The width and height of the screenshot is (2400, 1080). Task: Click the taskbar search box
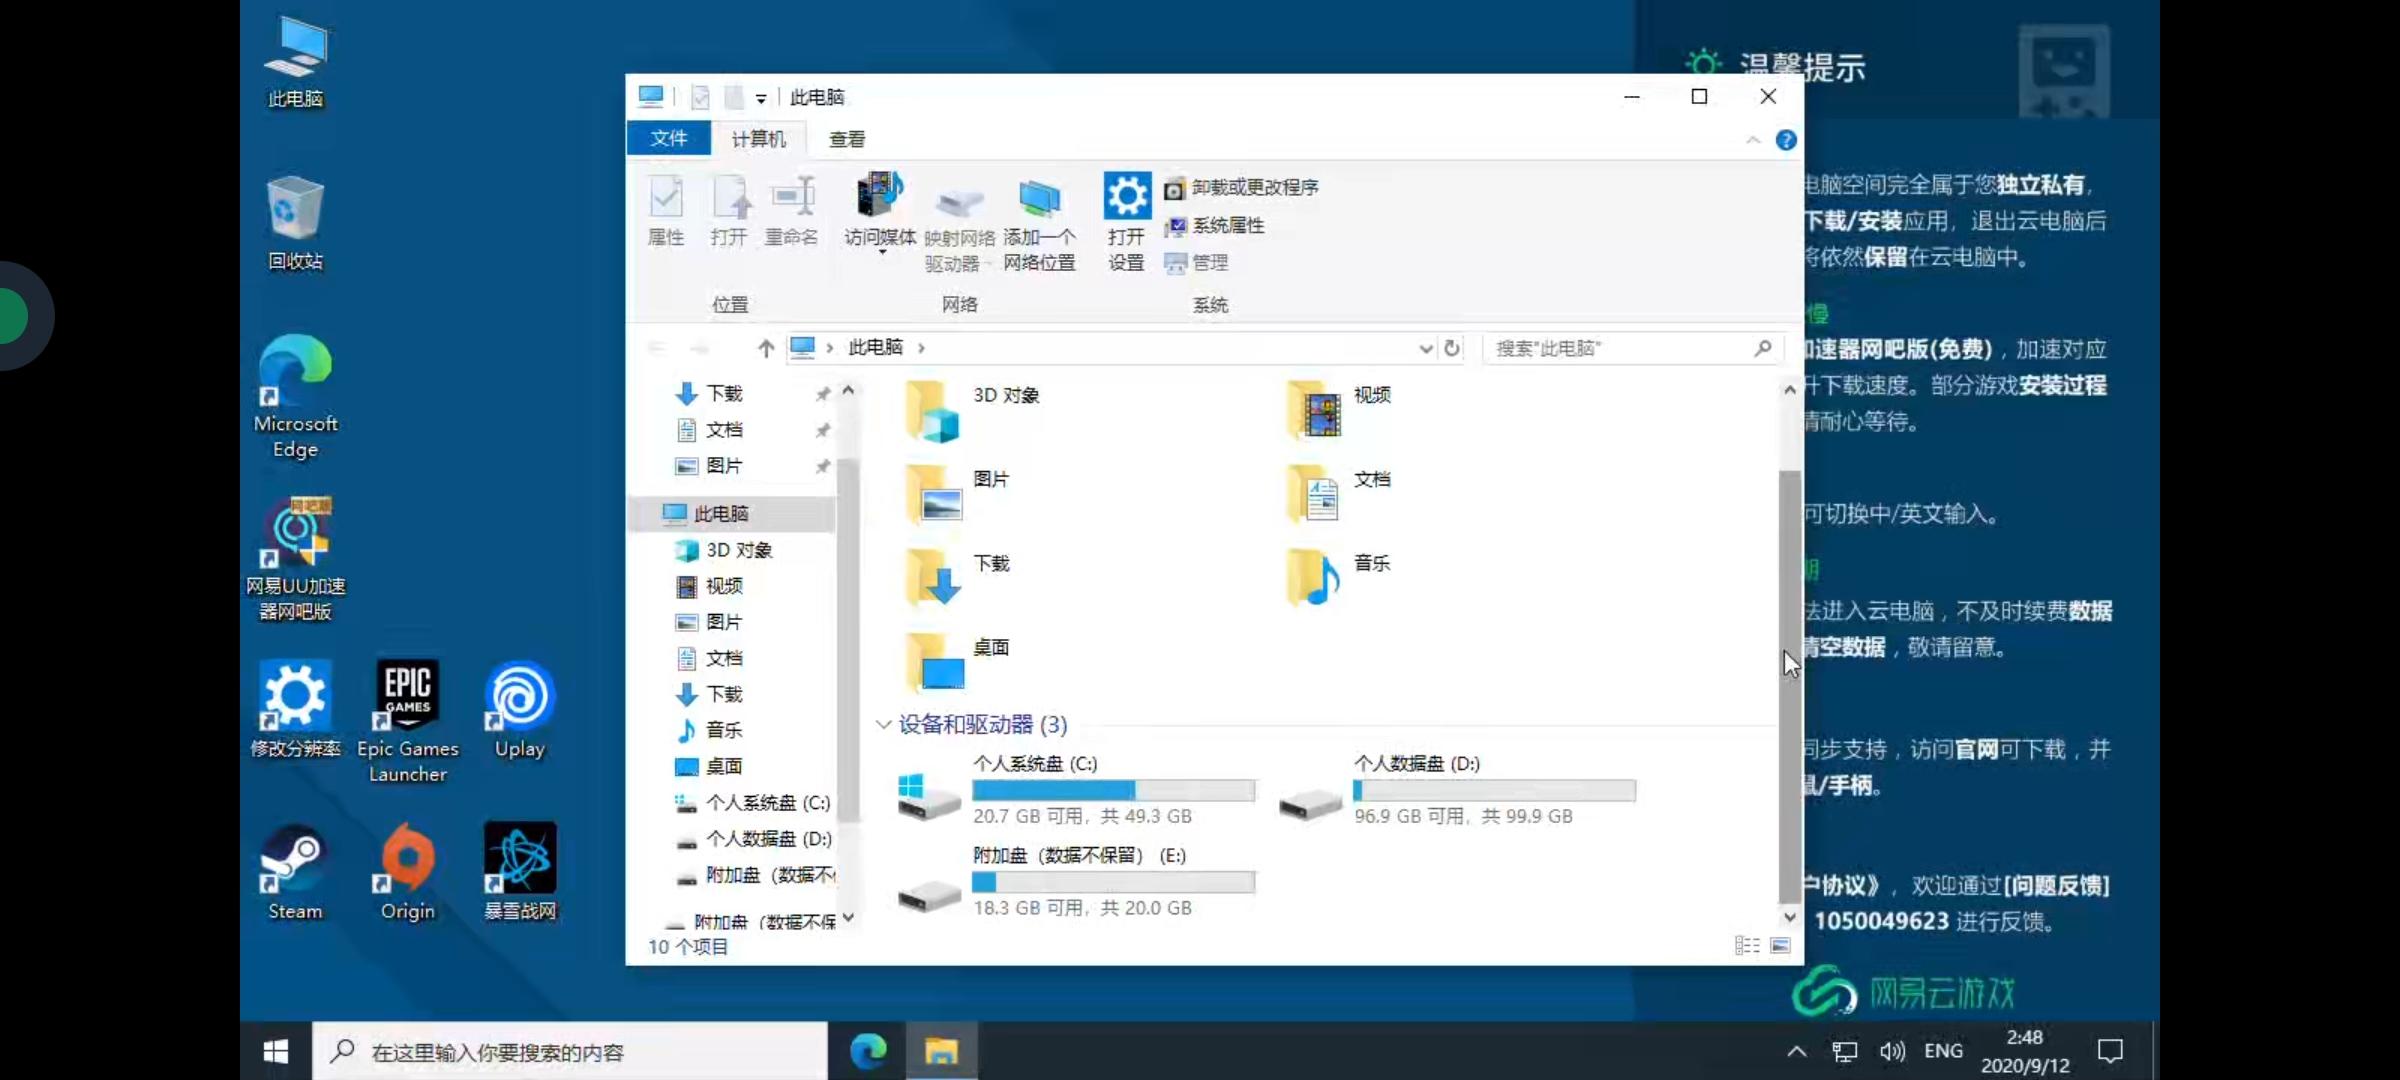click(570, 1051)
